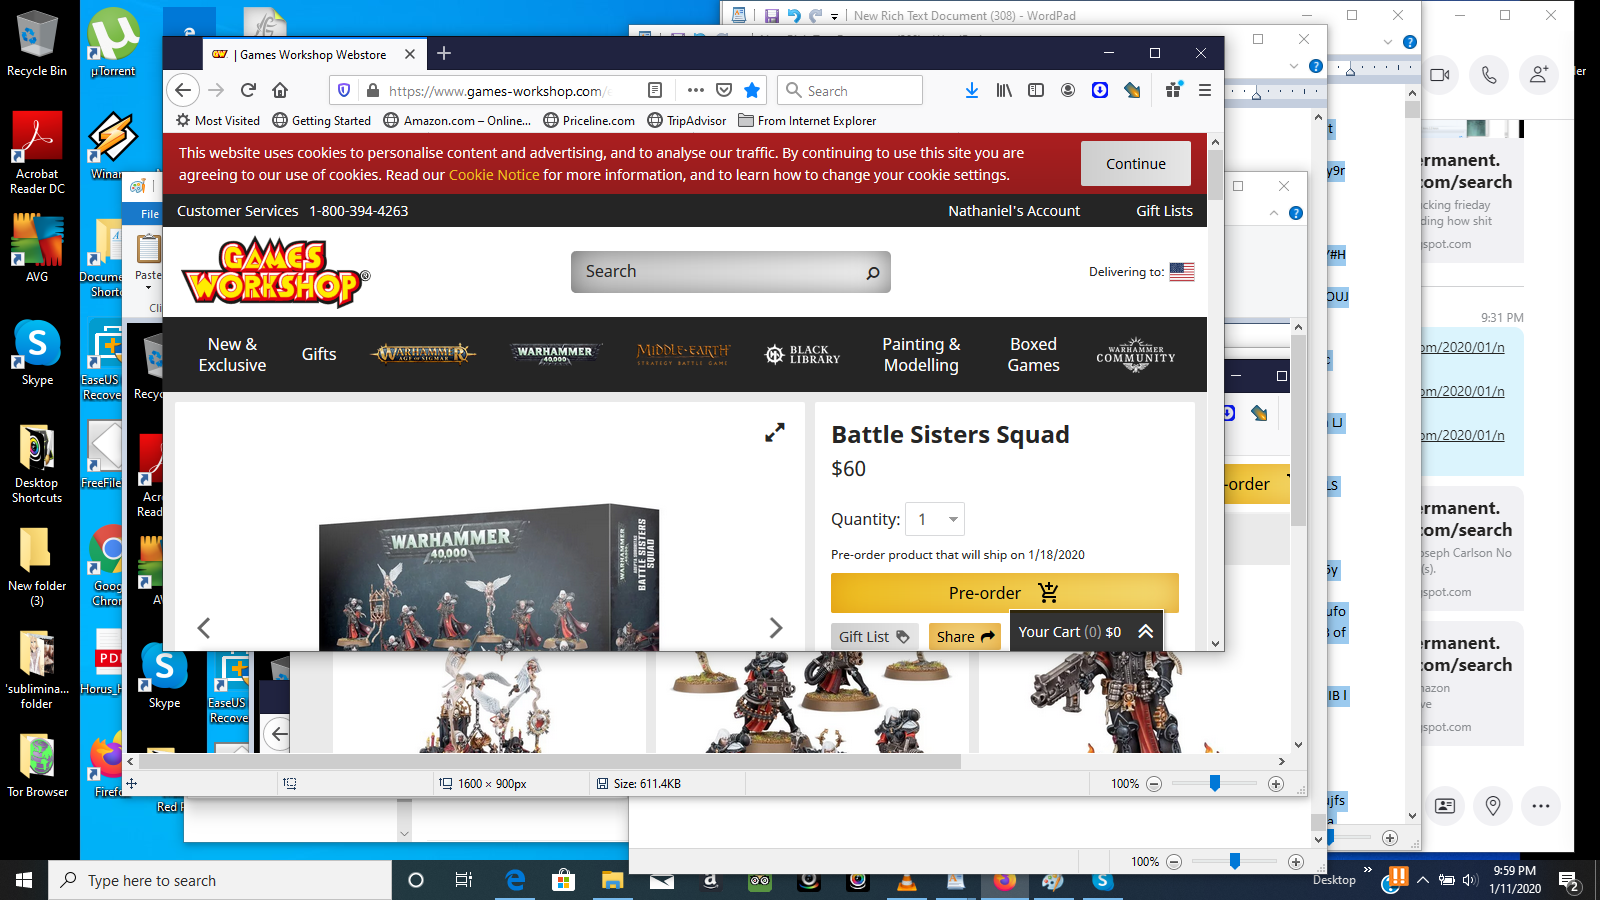Open the File tab in background WordPad

coord(150,214)
